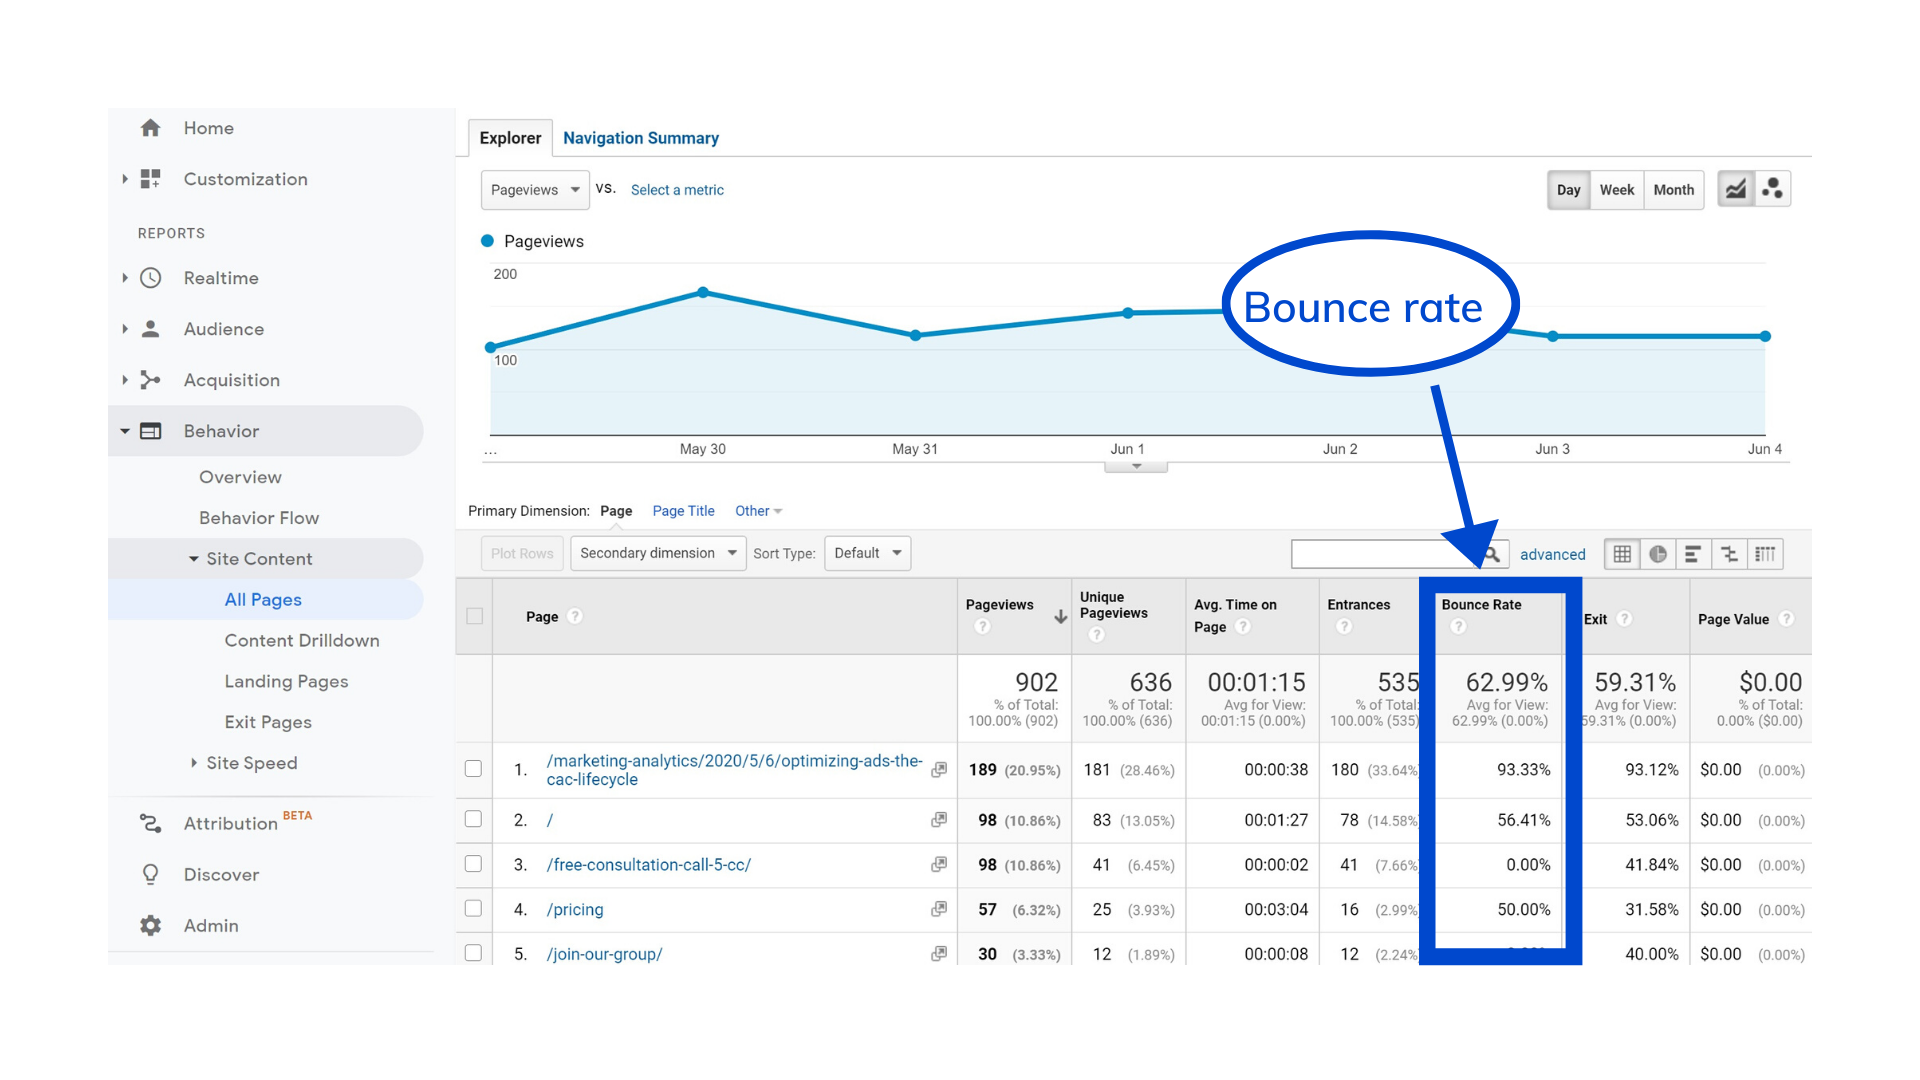Check the row 1 marketing-analytics checkbox
This screenshot has width=1920, height=1080.
pos(474,769)
